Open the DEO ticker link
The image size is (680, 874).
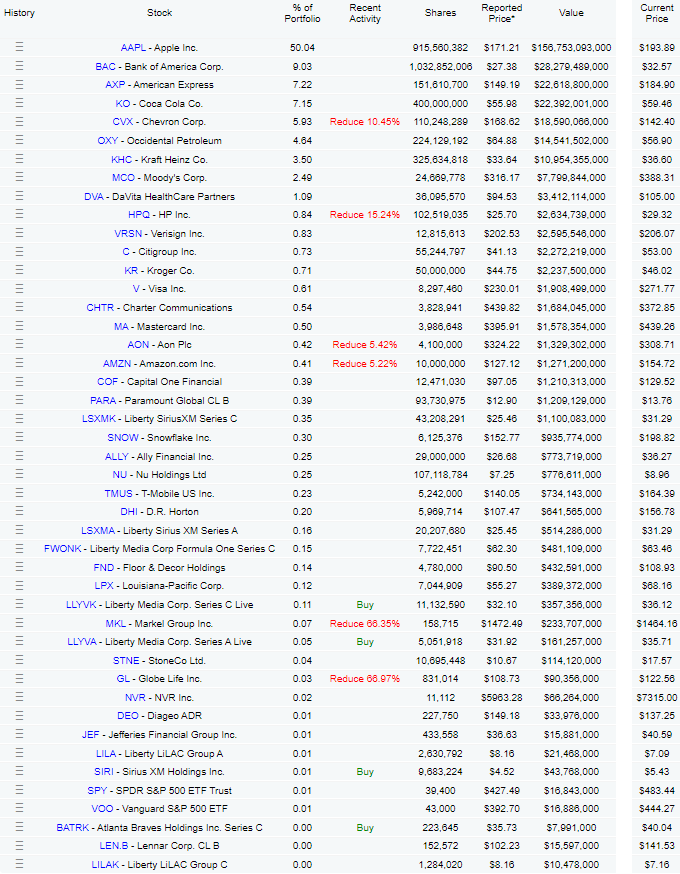tap(128, 716)
